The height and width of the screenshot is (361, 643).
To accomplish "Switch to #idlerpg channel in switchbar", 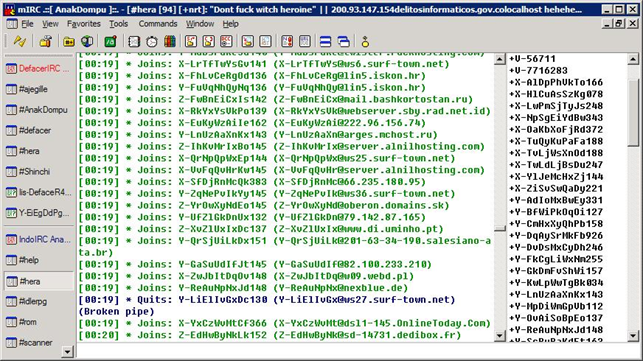I will point(38,302).
